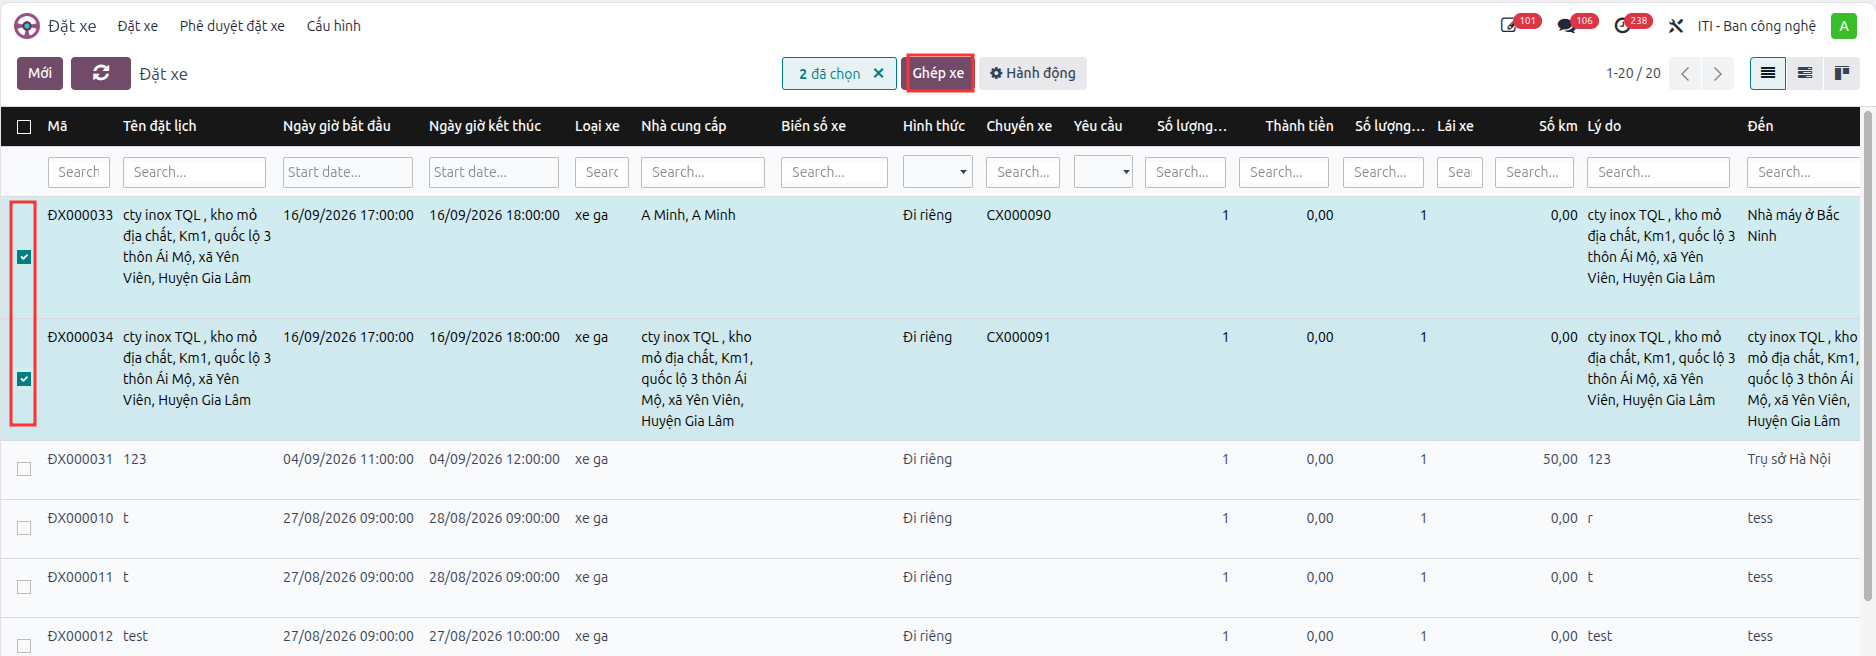Sort by Thành tiền column header

click(1299, 126)
